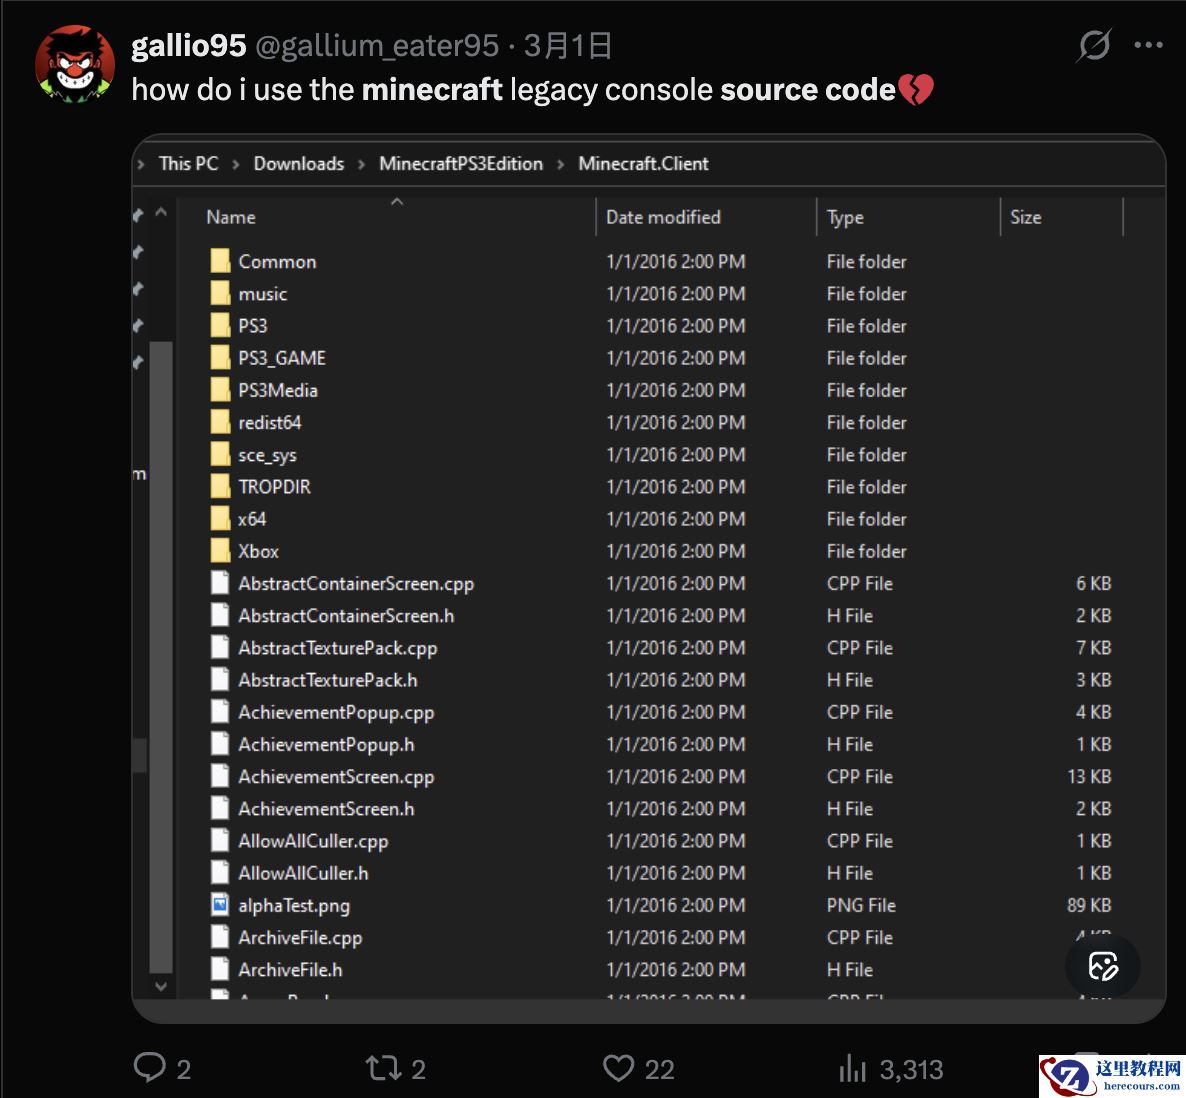This screenshot has width=1186, height=1098.
Task: Select the sce_sys folder icon
Action: tap(220, 454)
